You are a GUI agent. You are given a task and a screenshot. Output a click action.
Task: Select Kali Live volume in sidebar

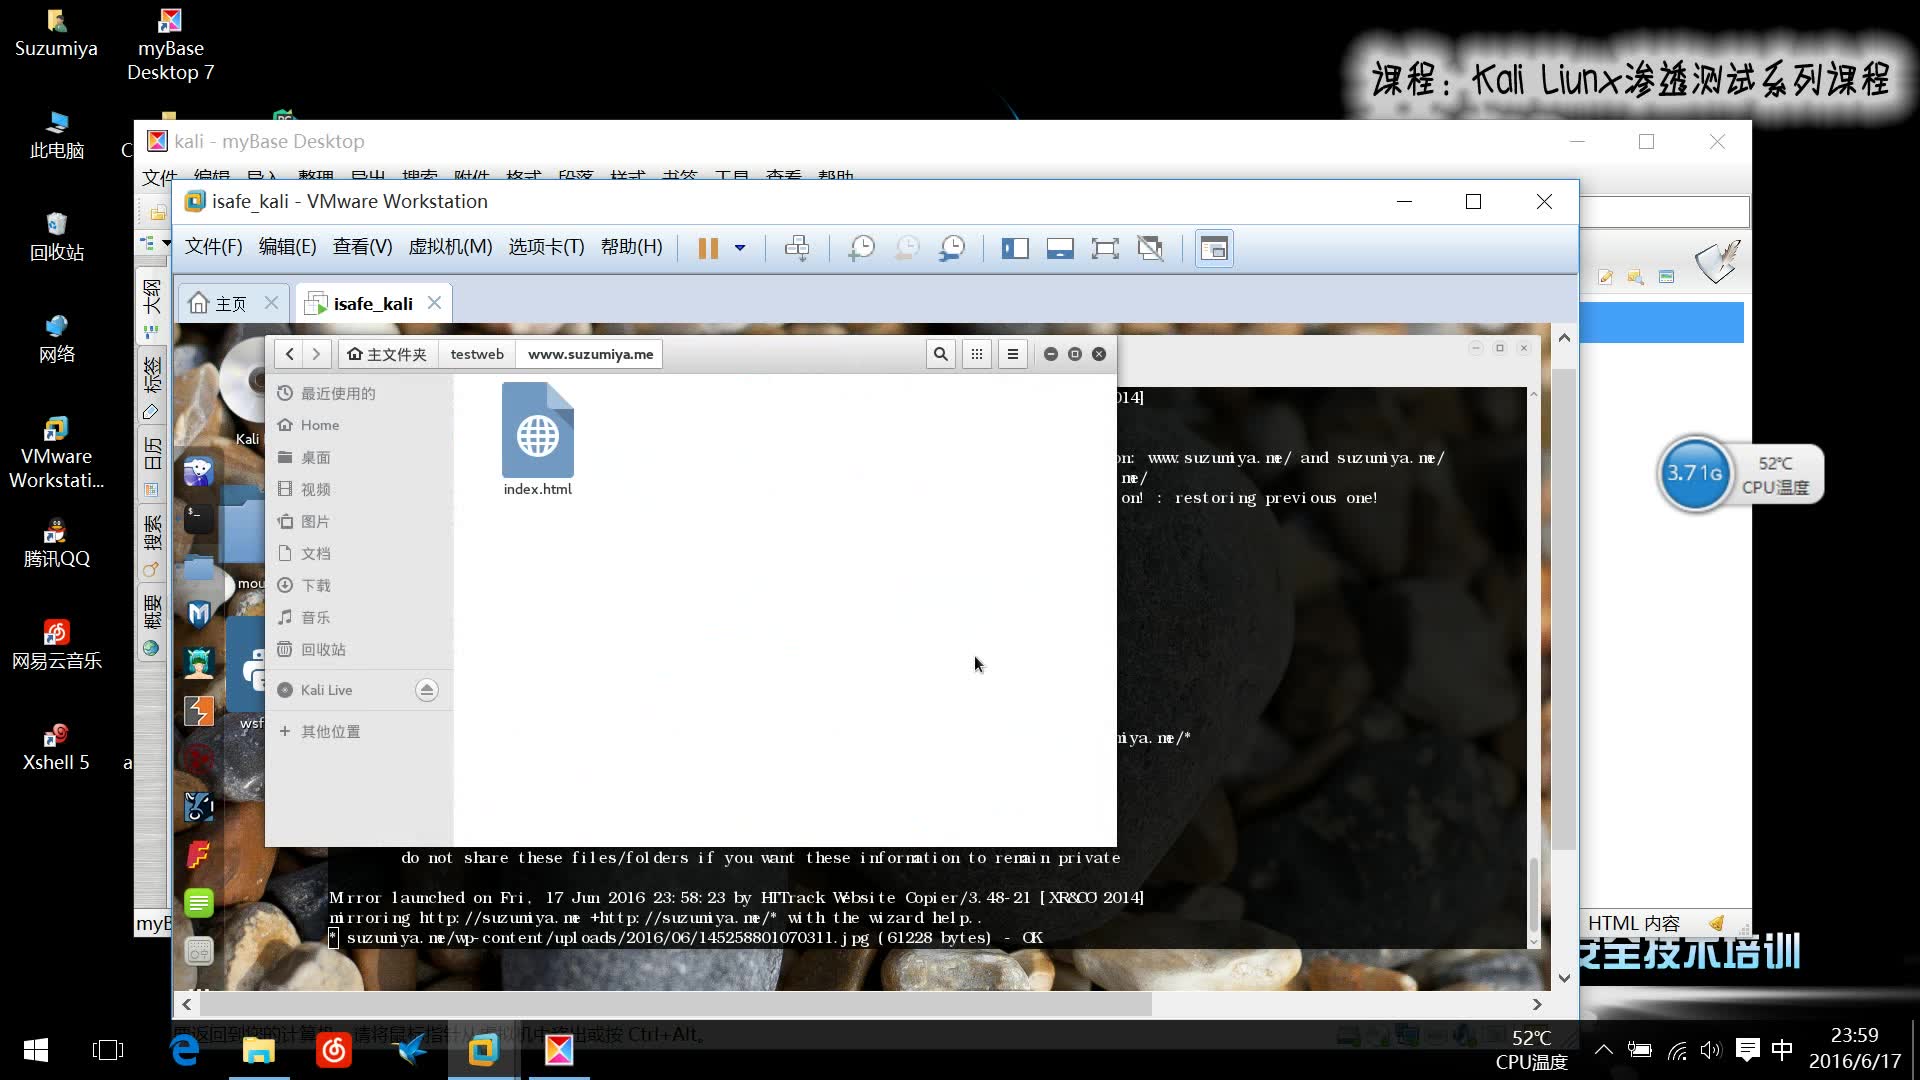340,690
